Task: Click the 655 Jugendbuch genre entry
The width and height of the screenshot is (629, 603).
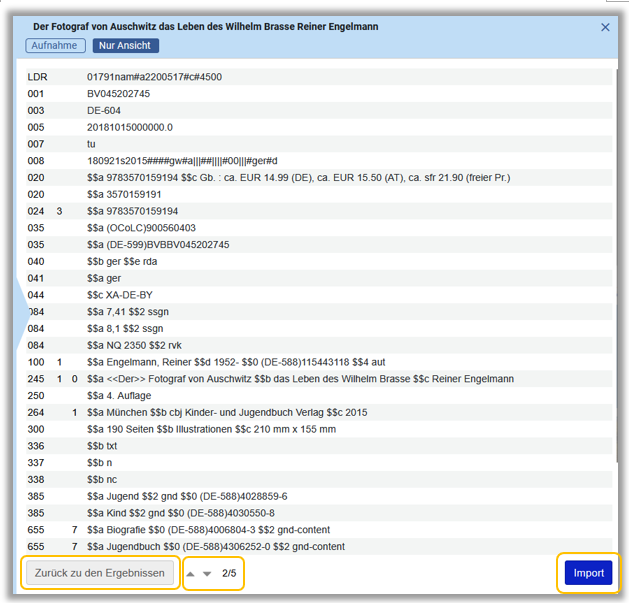Action: pyautogui.click(x=216, y=547)
